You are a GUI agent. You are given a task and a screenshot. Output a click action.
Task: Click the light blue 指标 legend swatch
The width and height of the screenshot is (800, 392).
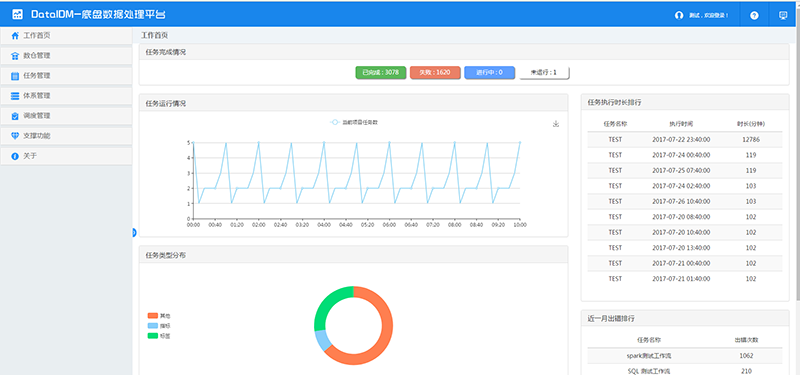click(153, 326)
